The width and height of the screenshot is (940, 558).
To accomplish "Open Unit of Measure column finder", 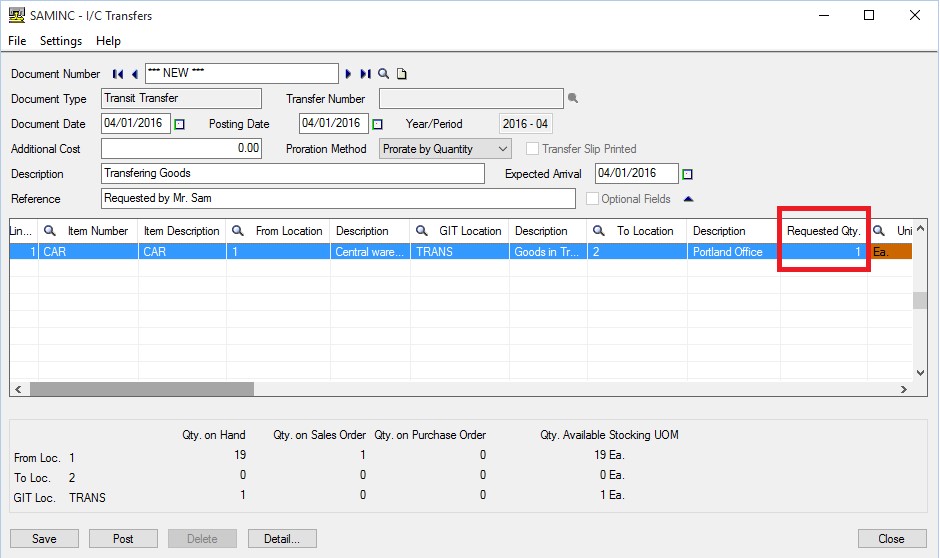I will pyautogui.click(x=879, y=231).
